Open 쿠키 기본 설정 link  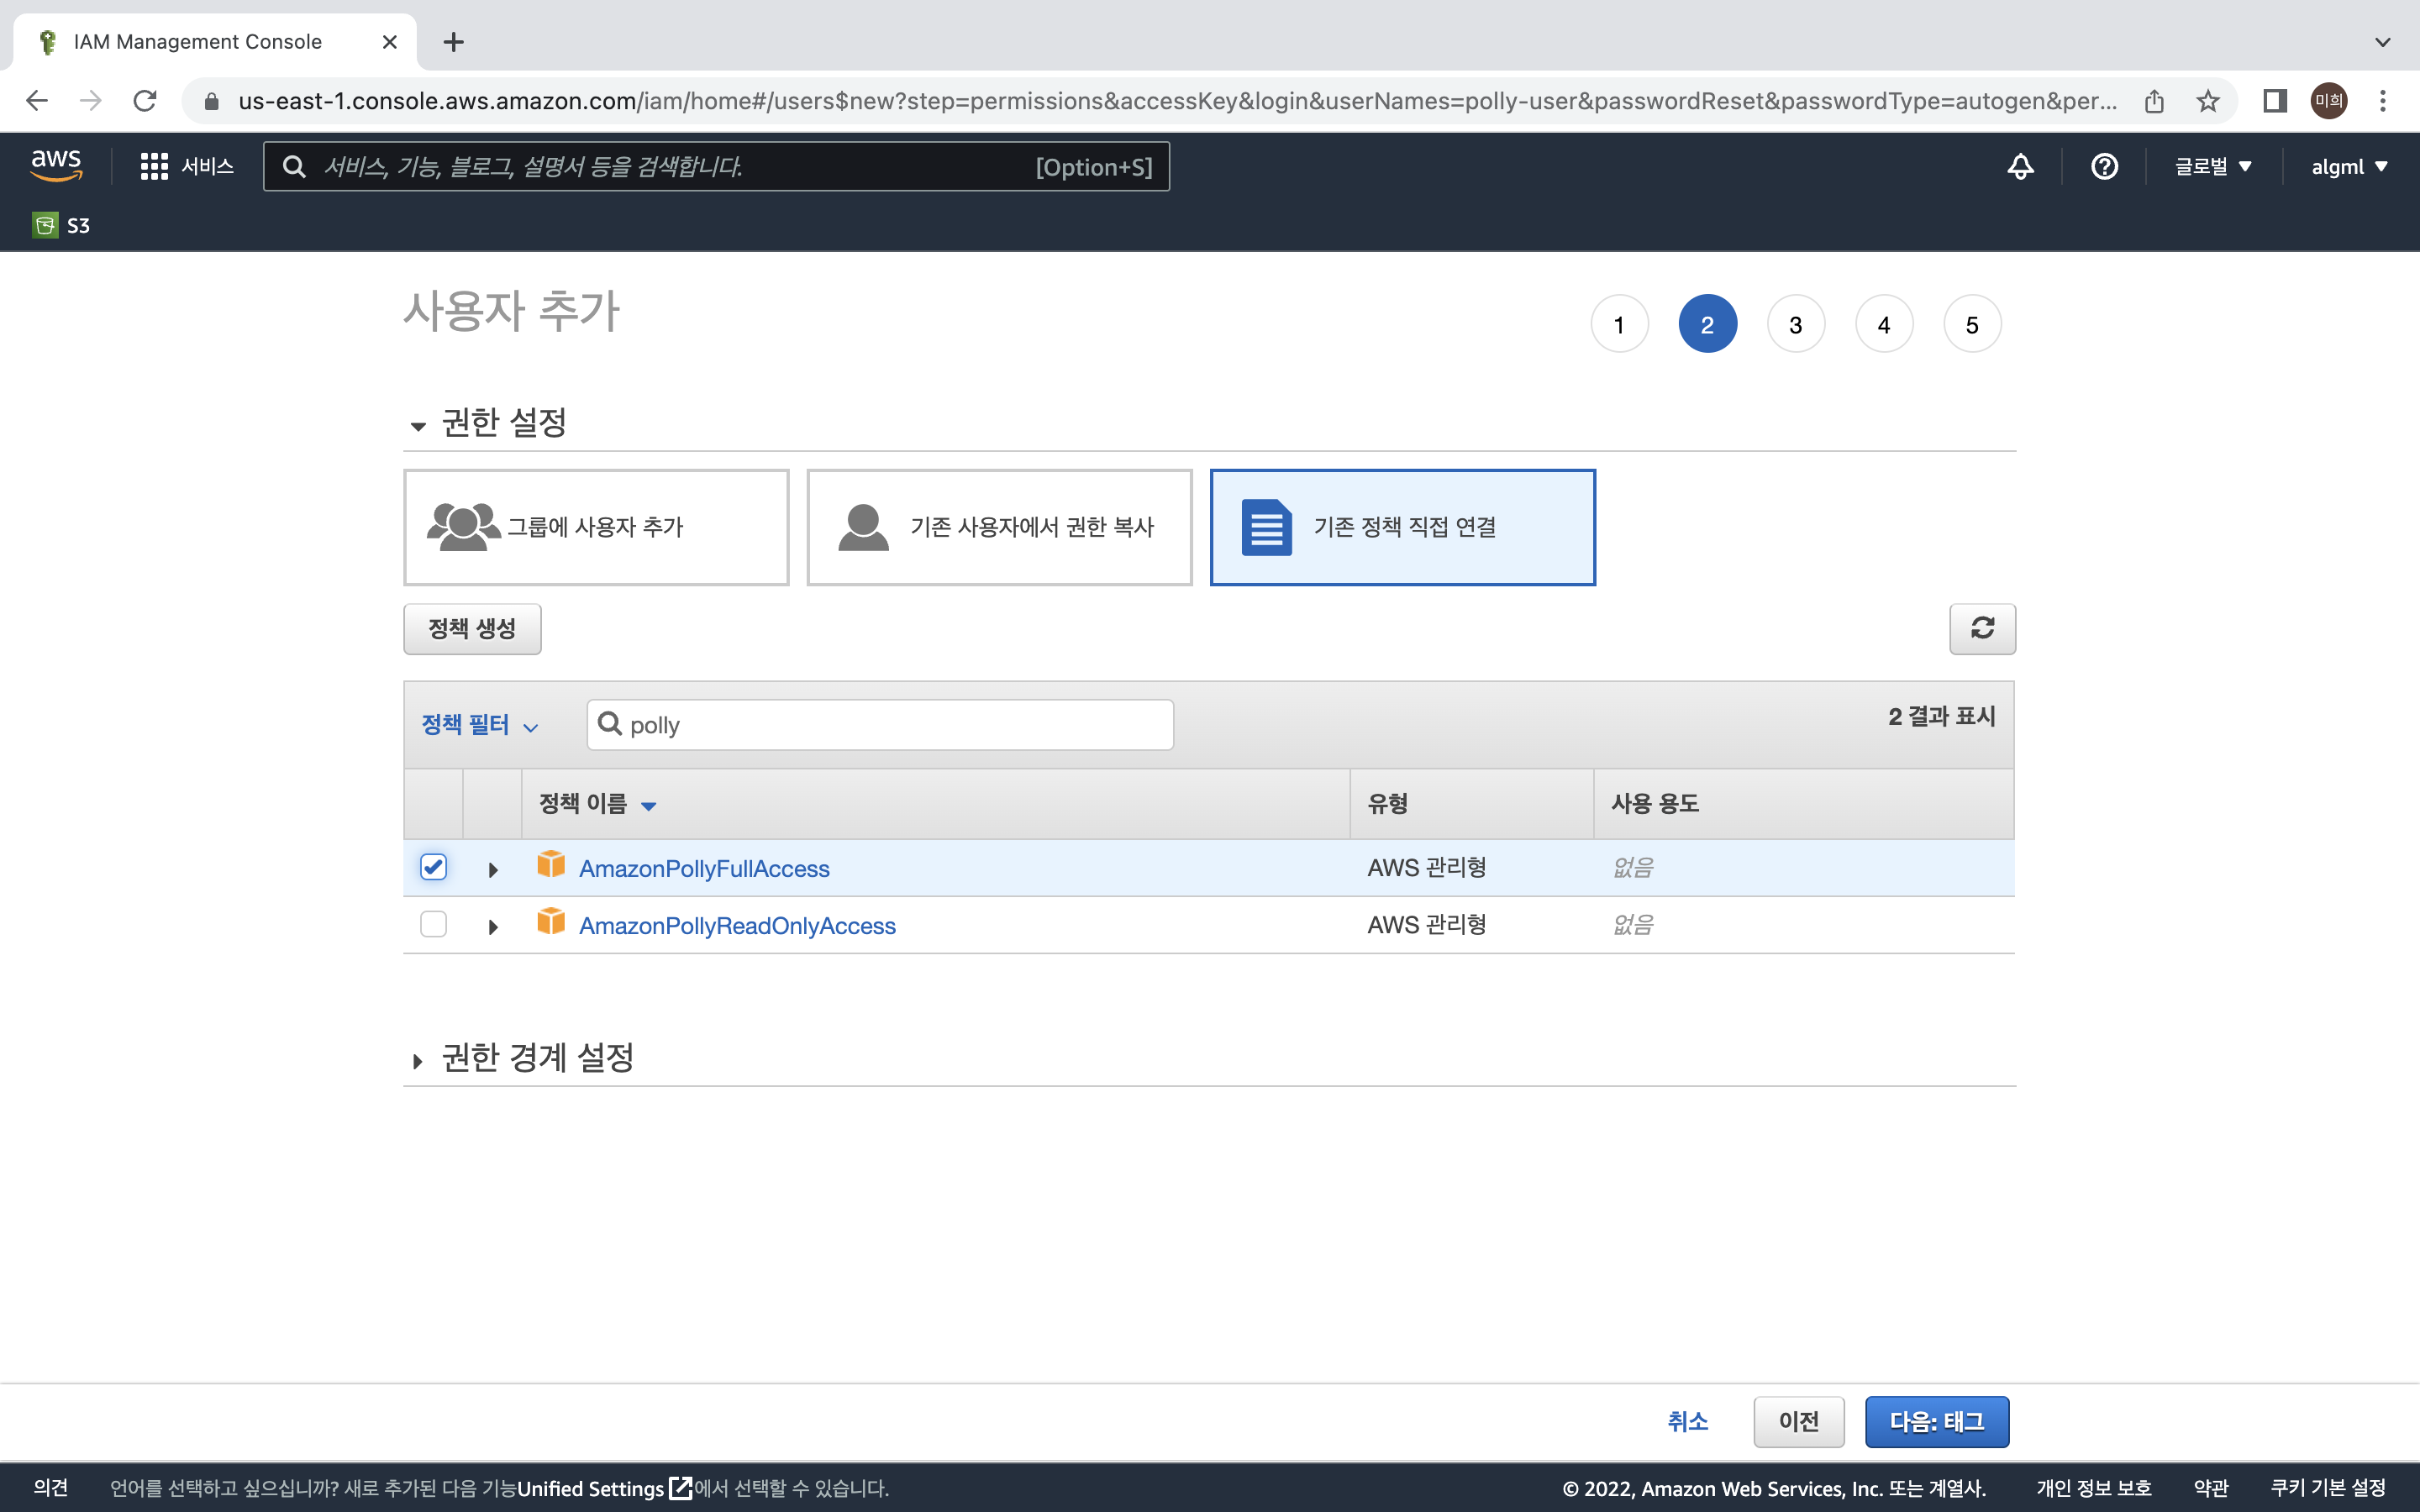(2328, 1487)
